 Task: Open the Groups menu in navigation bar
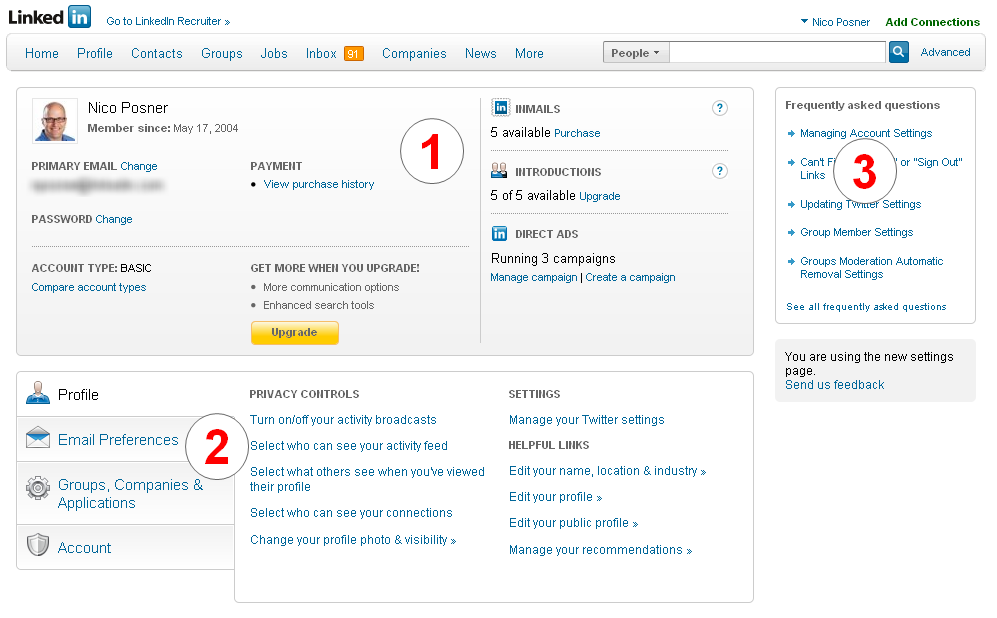pyautogui.click(x=222, y=53)
